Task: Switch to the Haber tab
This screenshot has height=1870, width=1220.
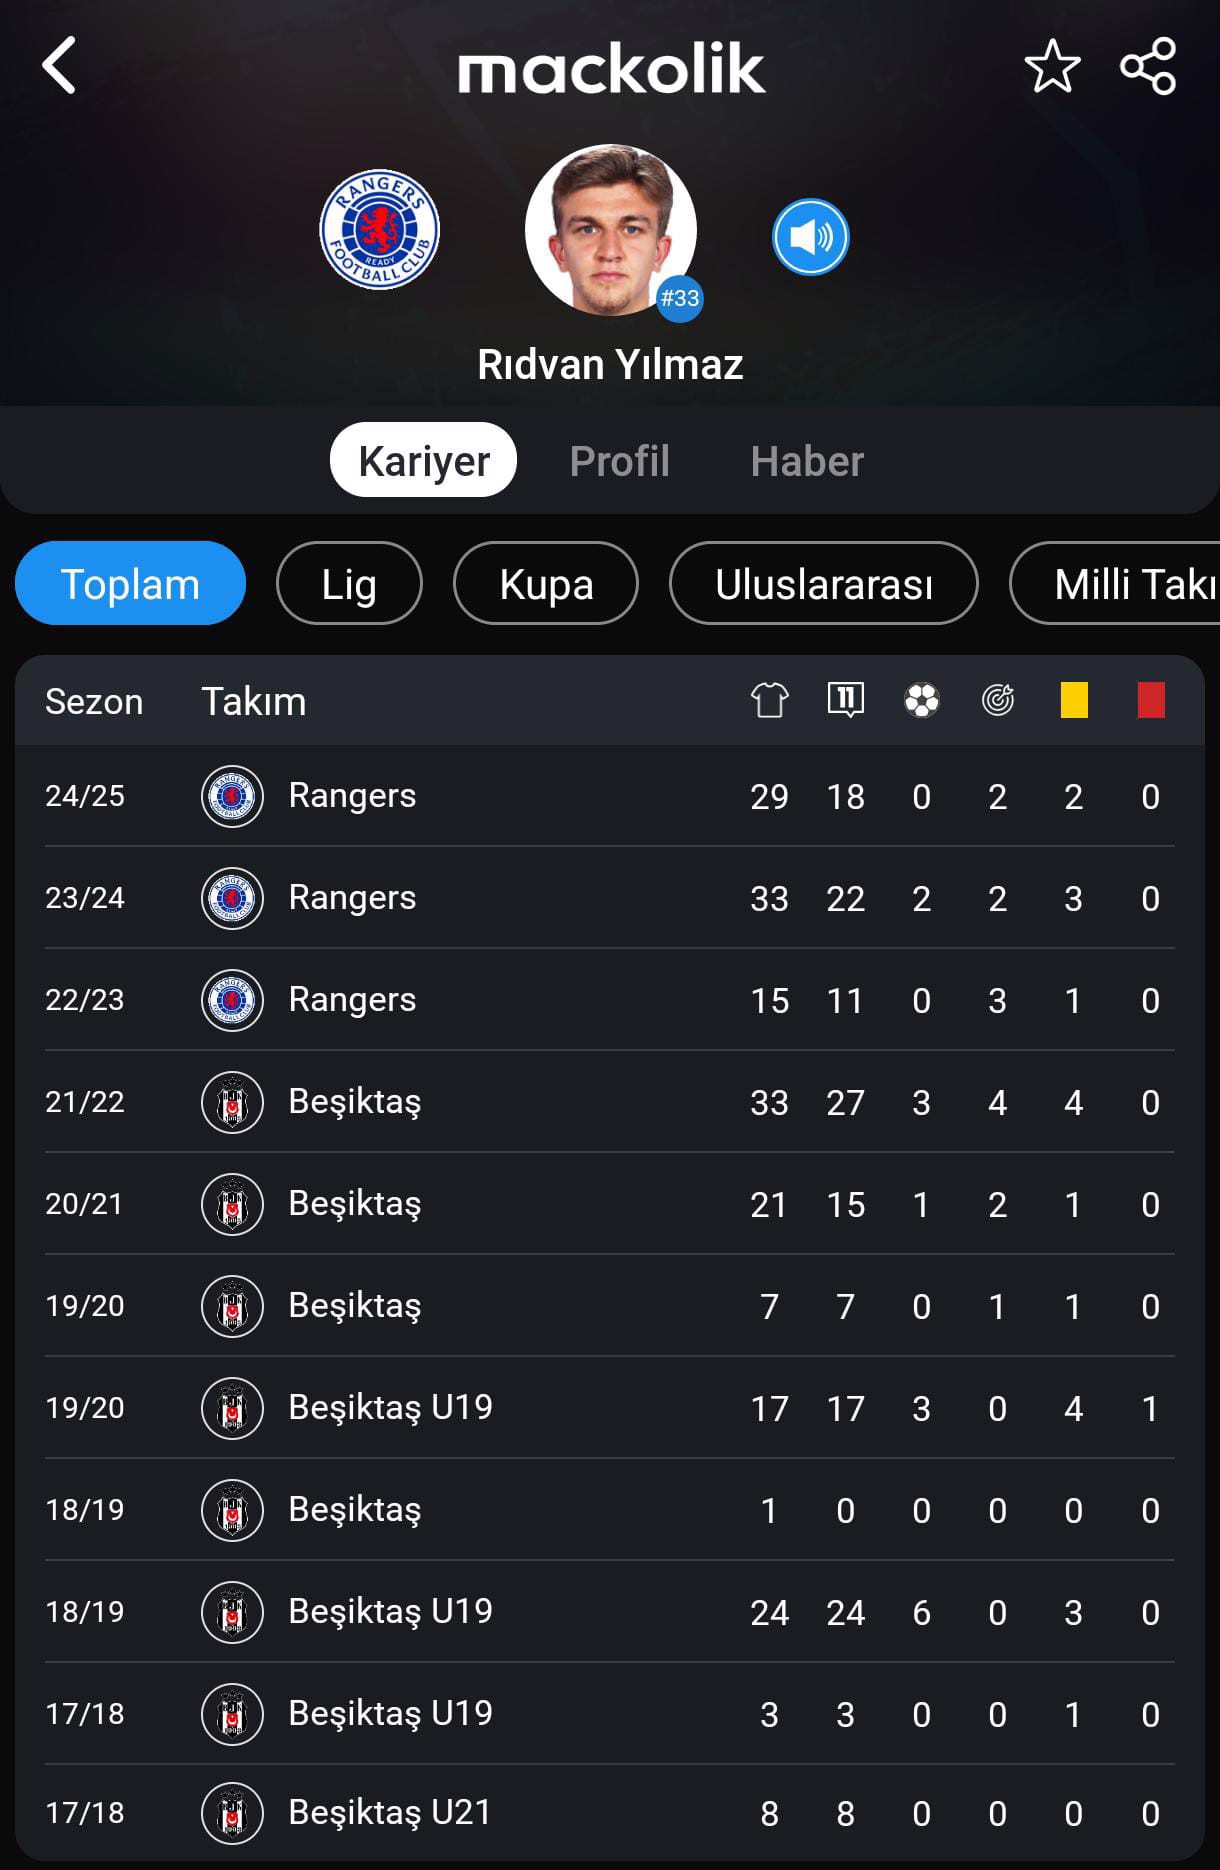Action: click(x=807, y=461)
